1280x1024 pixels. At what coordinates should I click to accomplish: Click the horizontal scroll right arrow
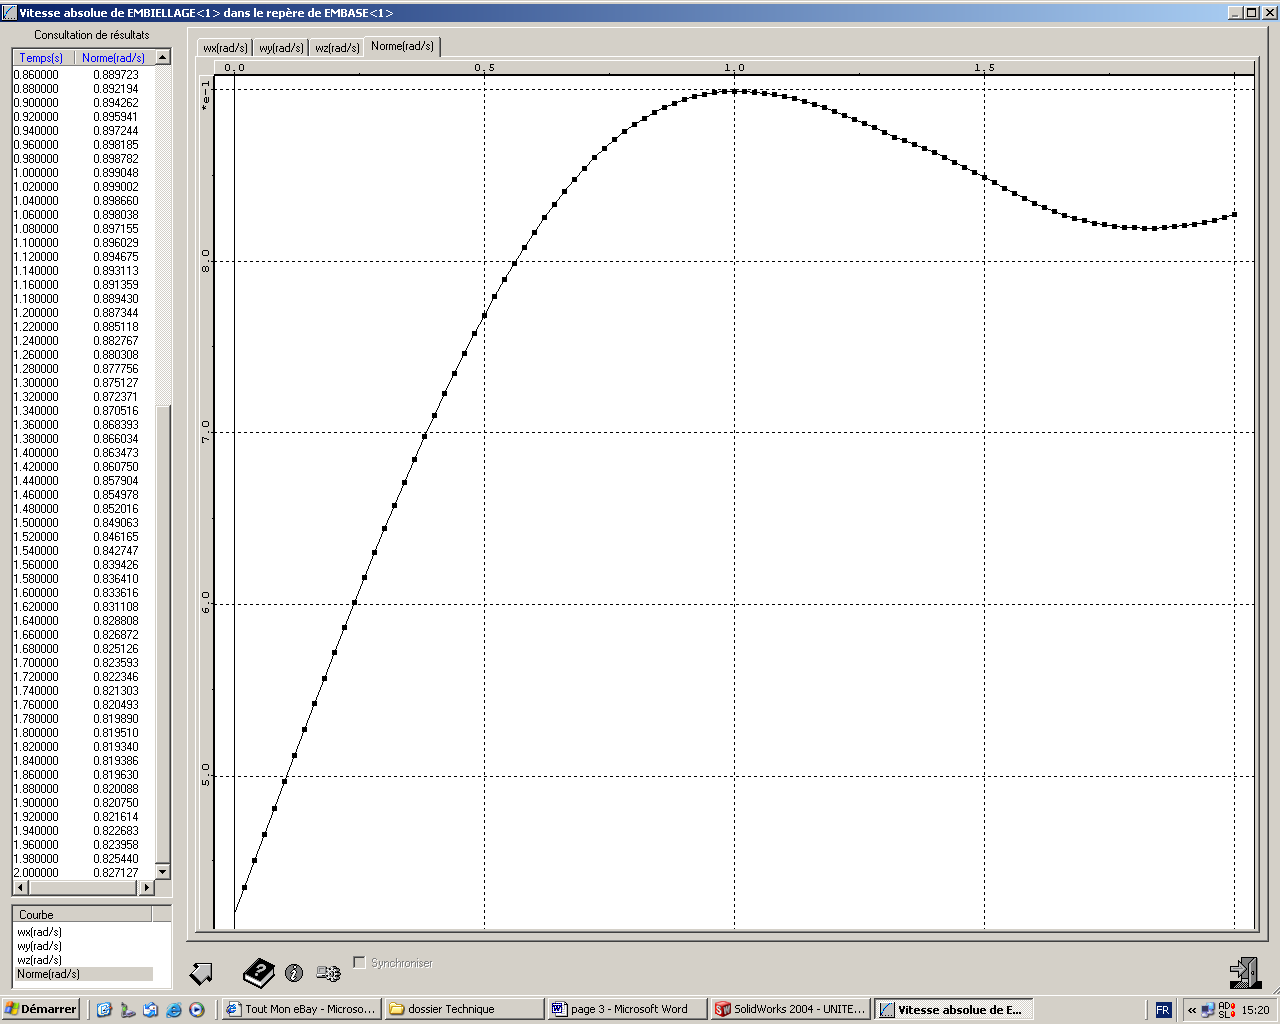click(x=147, y=887)
